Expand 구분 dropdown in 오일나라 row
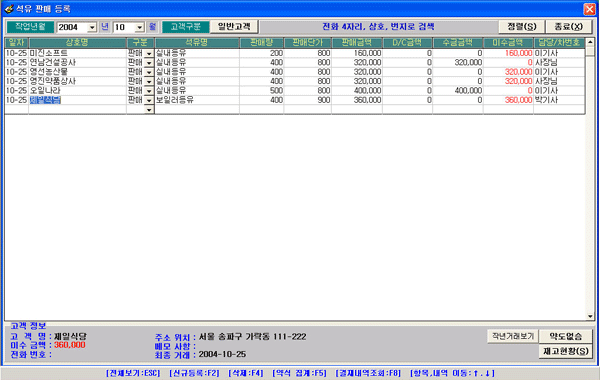 149,91
